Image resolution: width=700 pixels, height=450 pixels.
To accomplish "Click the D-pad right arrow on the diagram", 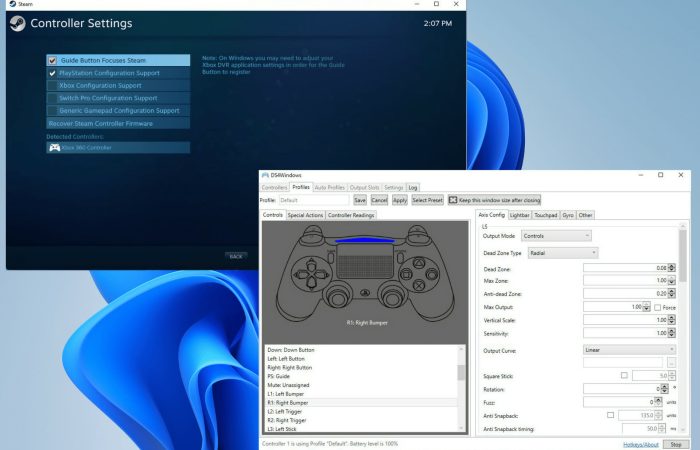I will click(321, 274).
